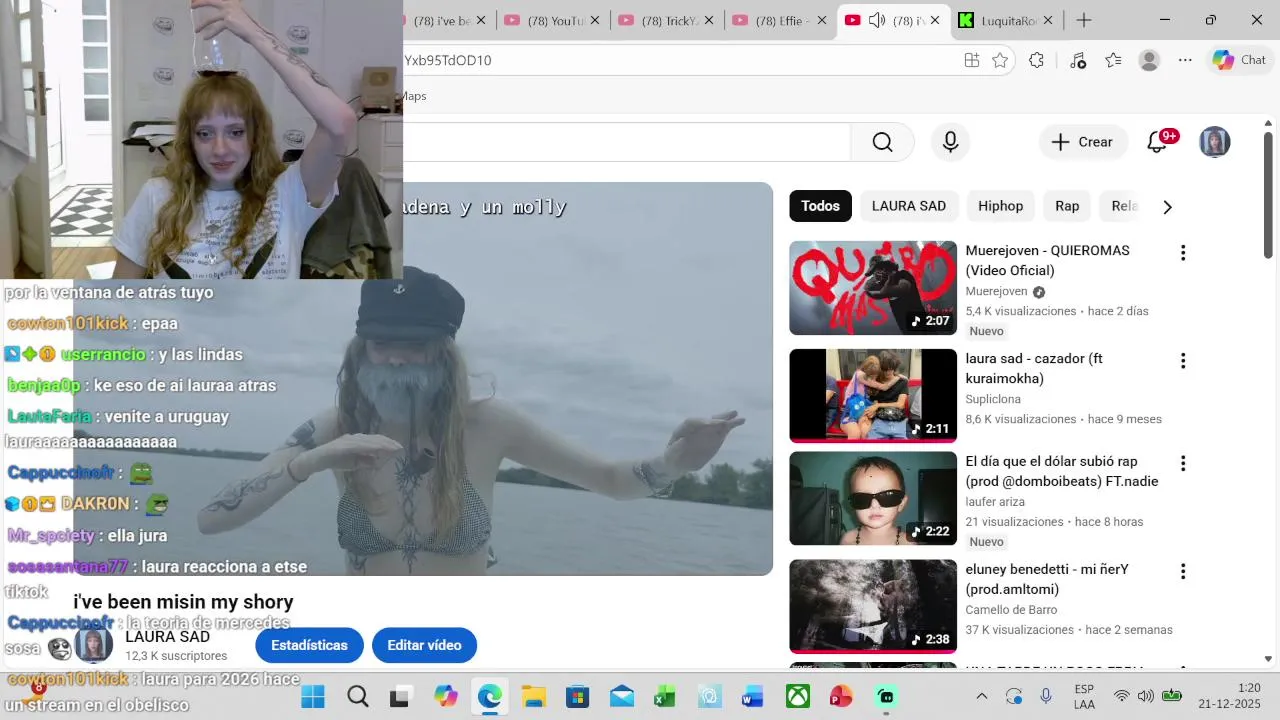Open Task View on the taskbar
The height and width of the screenshot is (720, 1280).
(400, 696)
